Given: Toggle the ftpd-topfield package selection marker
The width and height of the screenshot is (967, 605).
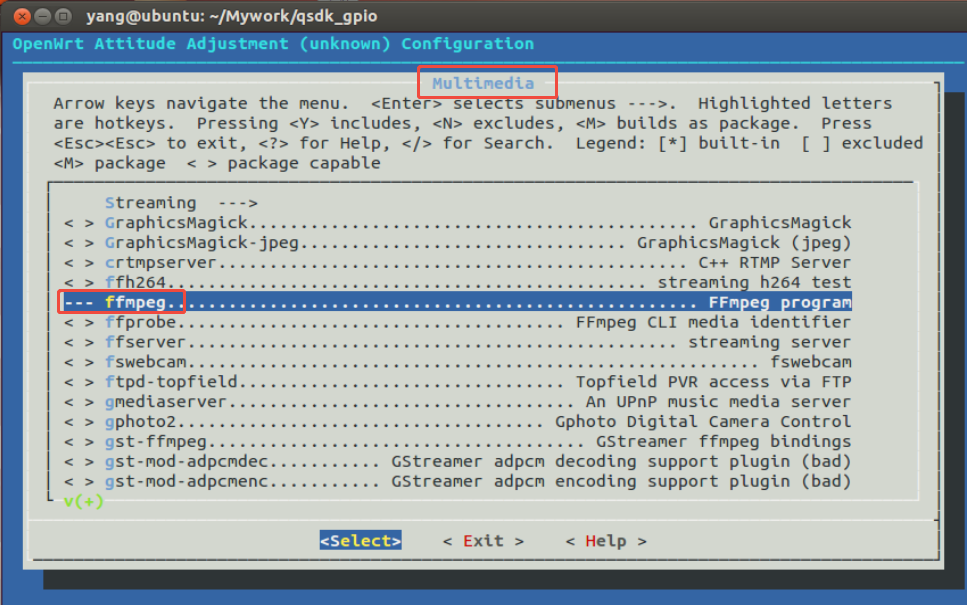Looking at the screenshot, I should (80, 382).
